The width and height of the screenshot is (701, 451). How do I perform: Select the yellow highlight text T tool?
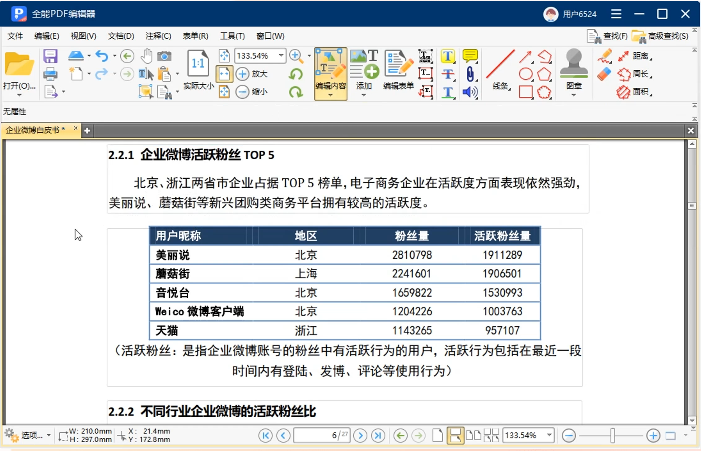tap(448, 56)
